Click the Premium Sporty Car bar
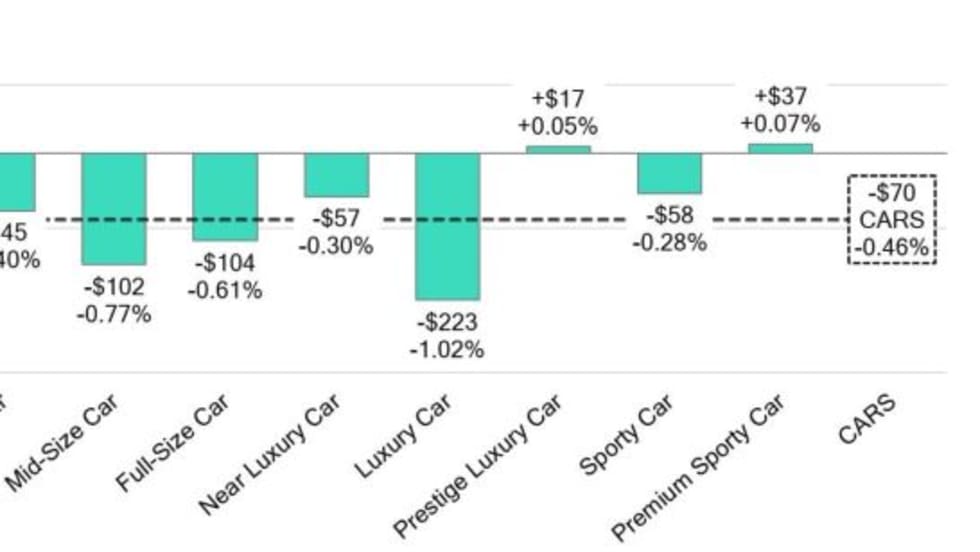The image size is (980, 552). [780, 148]
